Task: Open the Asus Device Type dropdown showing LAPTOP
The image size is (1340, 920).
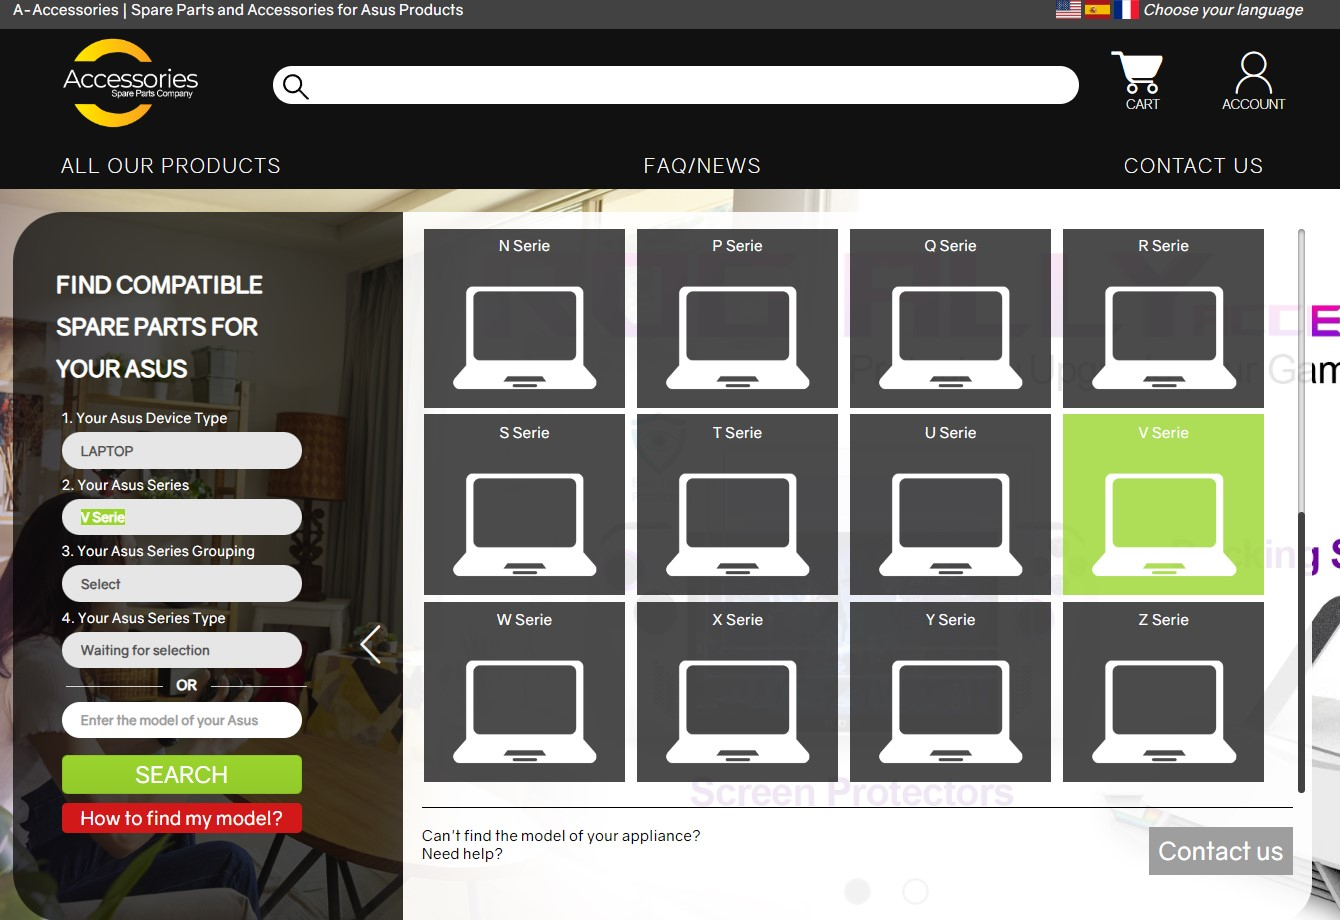Action: point(182,451)
